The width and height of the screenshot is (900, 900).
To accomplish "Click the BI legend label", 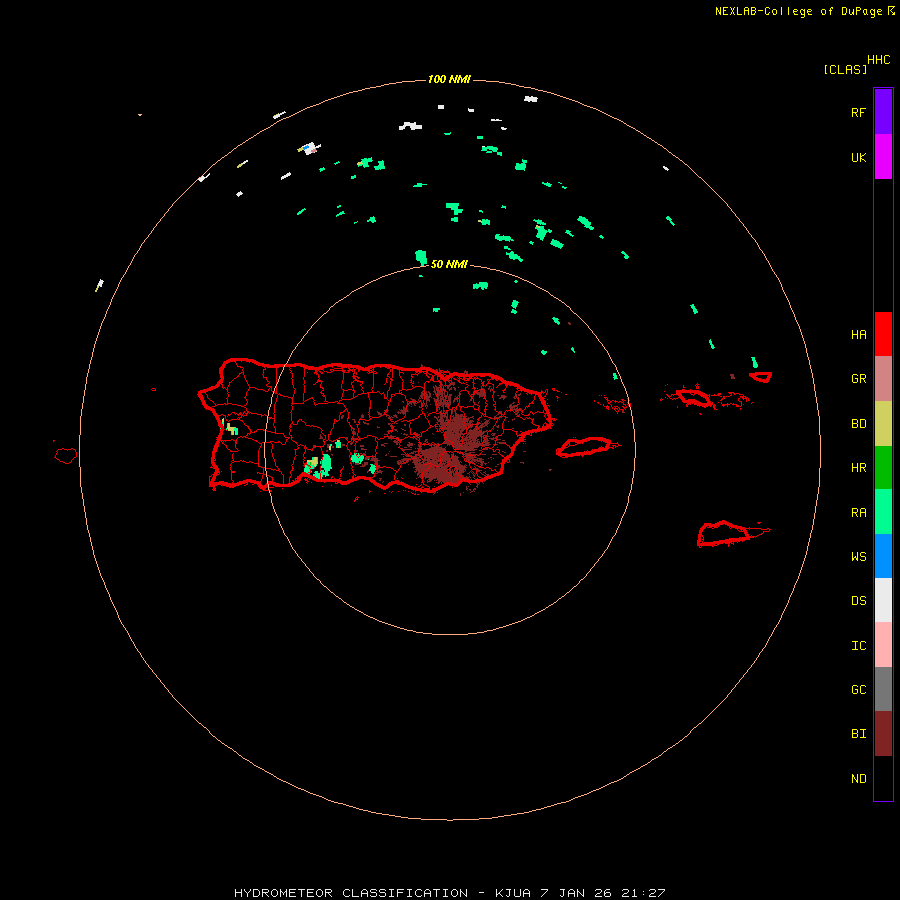I will [858, 734].
